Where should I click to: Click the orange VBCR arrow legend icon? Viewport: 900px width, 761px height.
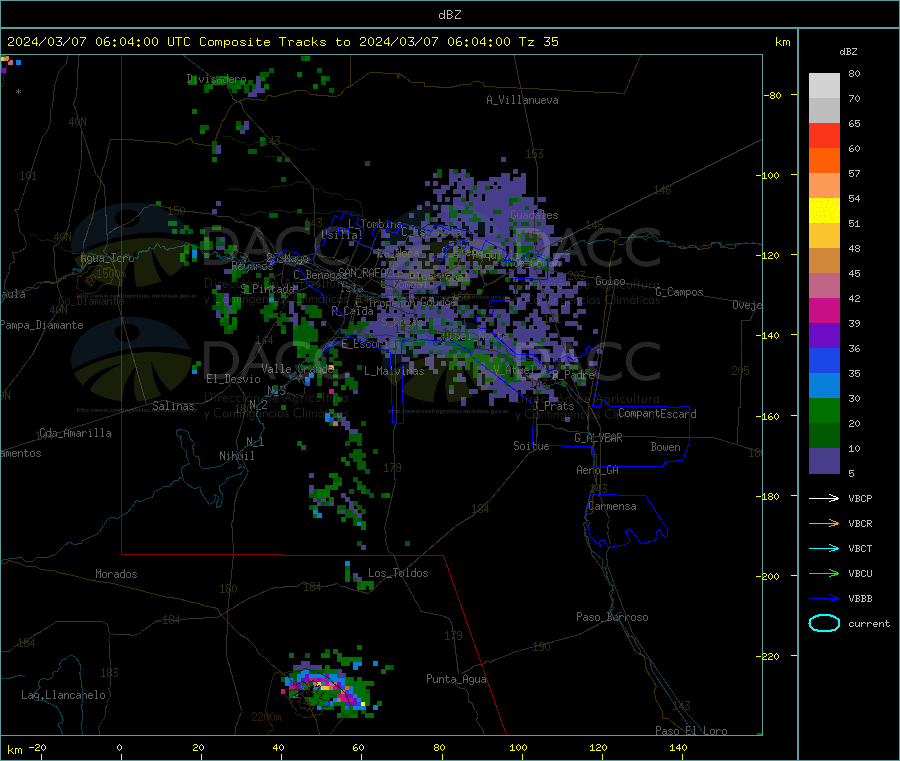point(824,523)
